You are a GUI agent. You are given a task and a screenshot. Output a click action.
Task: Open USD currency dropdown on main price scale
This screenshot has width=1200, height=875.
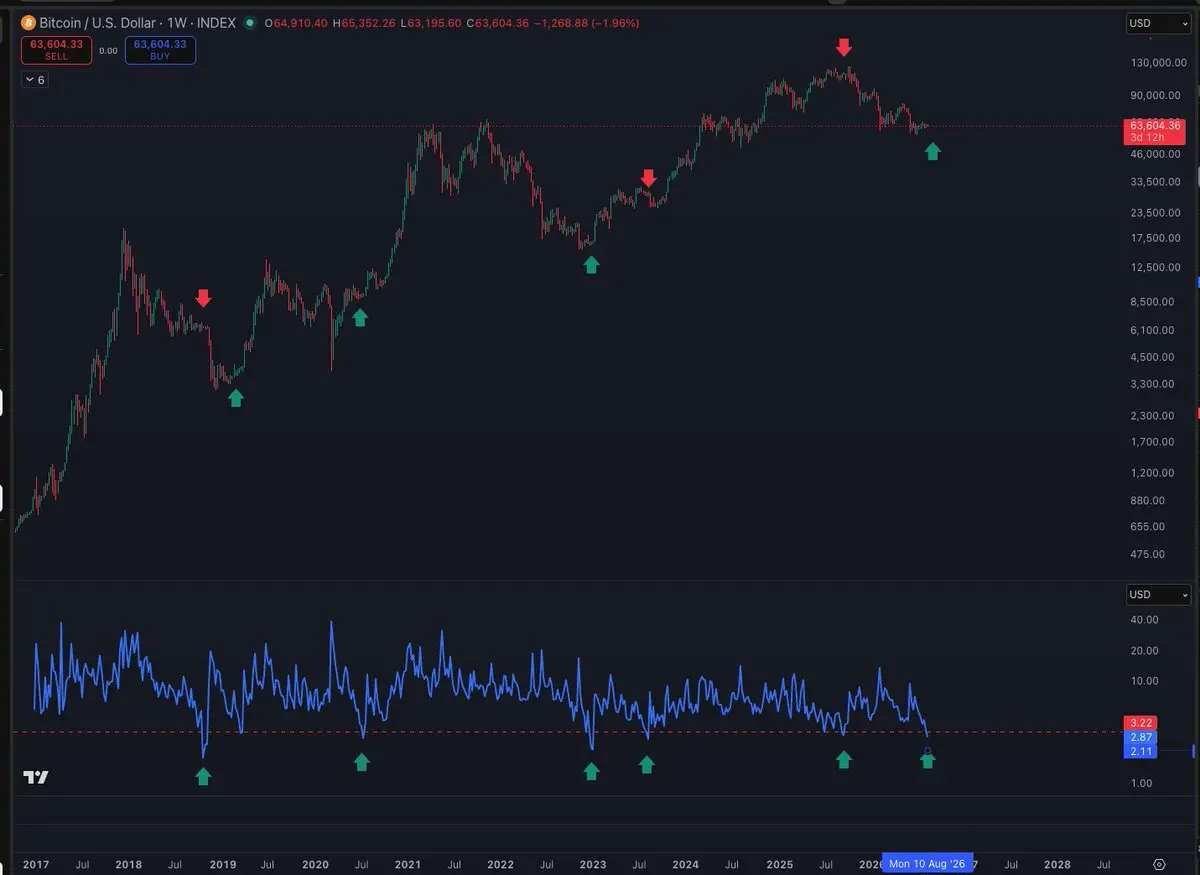tap(1158, 23)
